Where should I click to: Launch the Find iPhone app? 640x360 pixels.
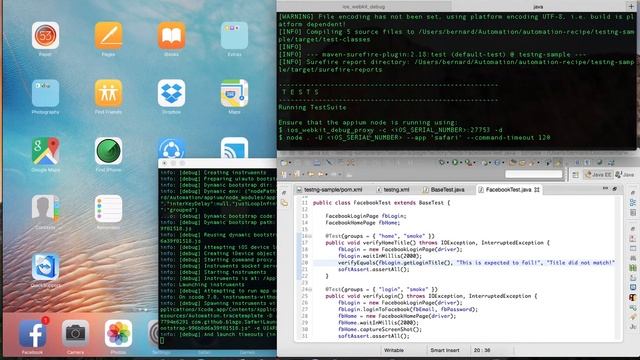point(108,151)
